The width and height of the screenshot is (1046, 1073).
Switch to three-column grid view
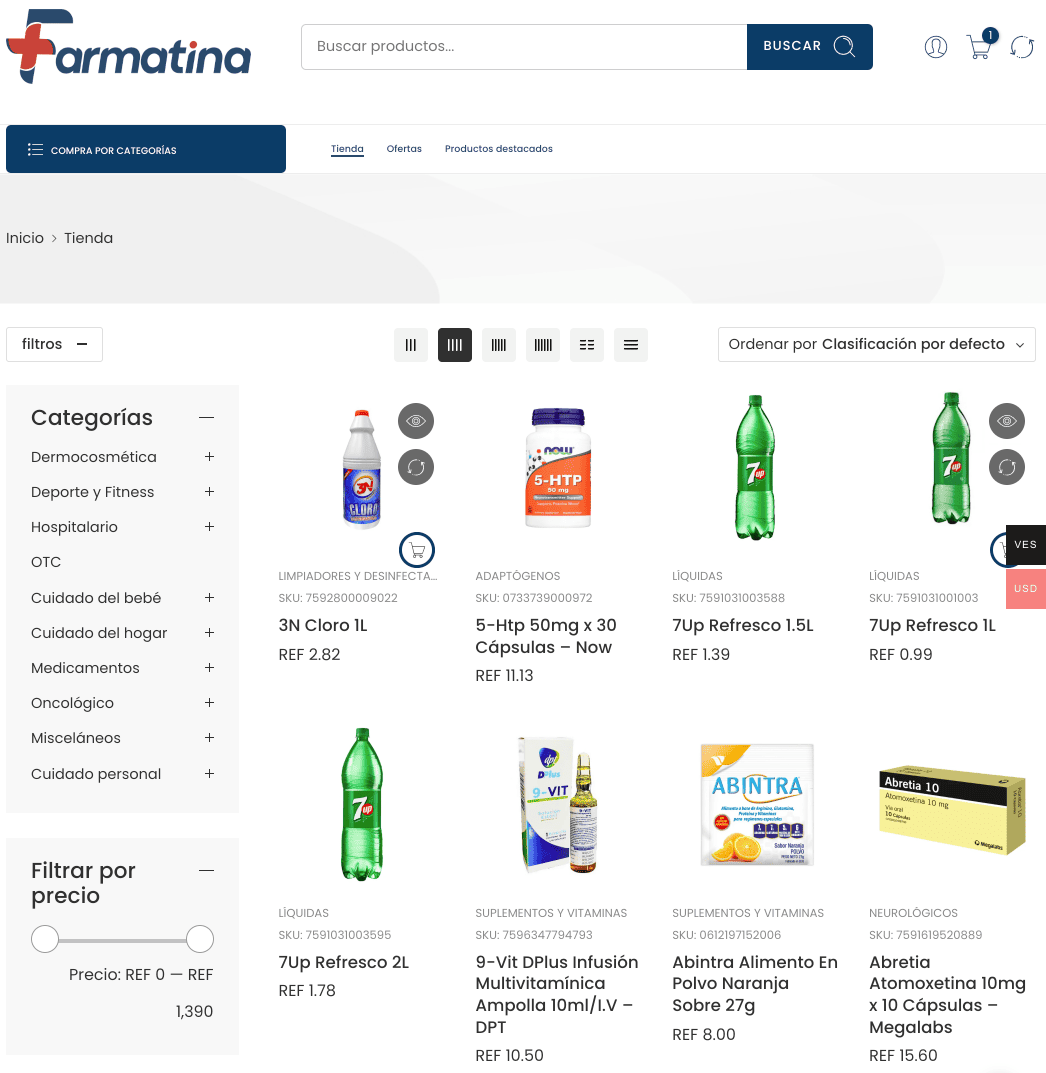(x=410, y=345)
